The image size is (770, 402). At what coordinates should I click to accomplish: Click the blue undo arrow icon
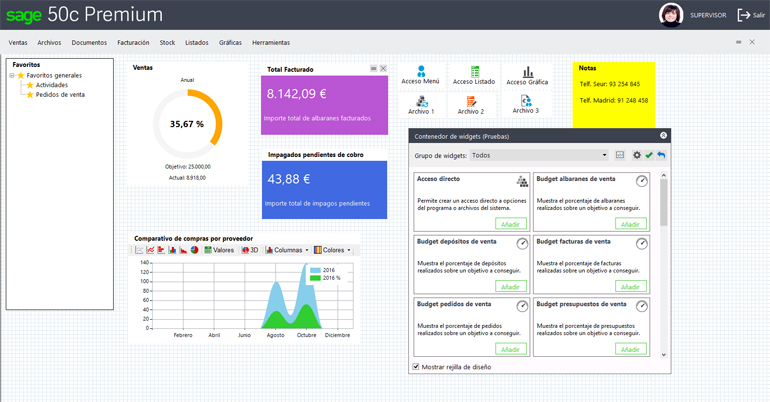point(661,156)
